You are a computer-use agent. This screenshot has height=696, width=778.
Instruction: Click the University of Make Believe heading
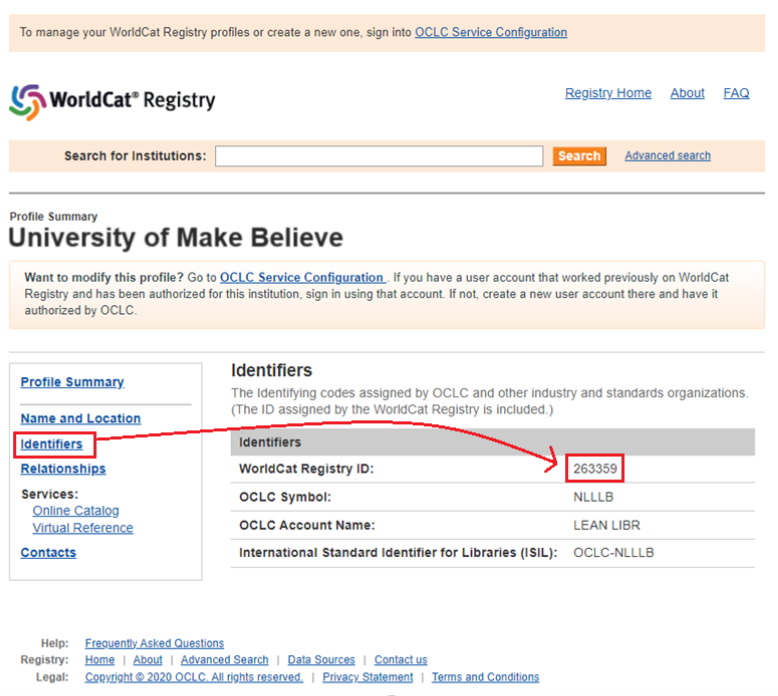(176, 237)
